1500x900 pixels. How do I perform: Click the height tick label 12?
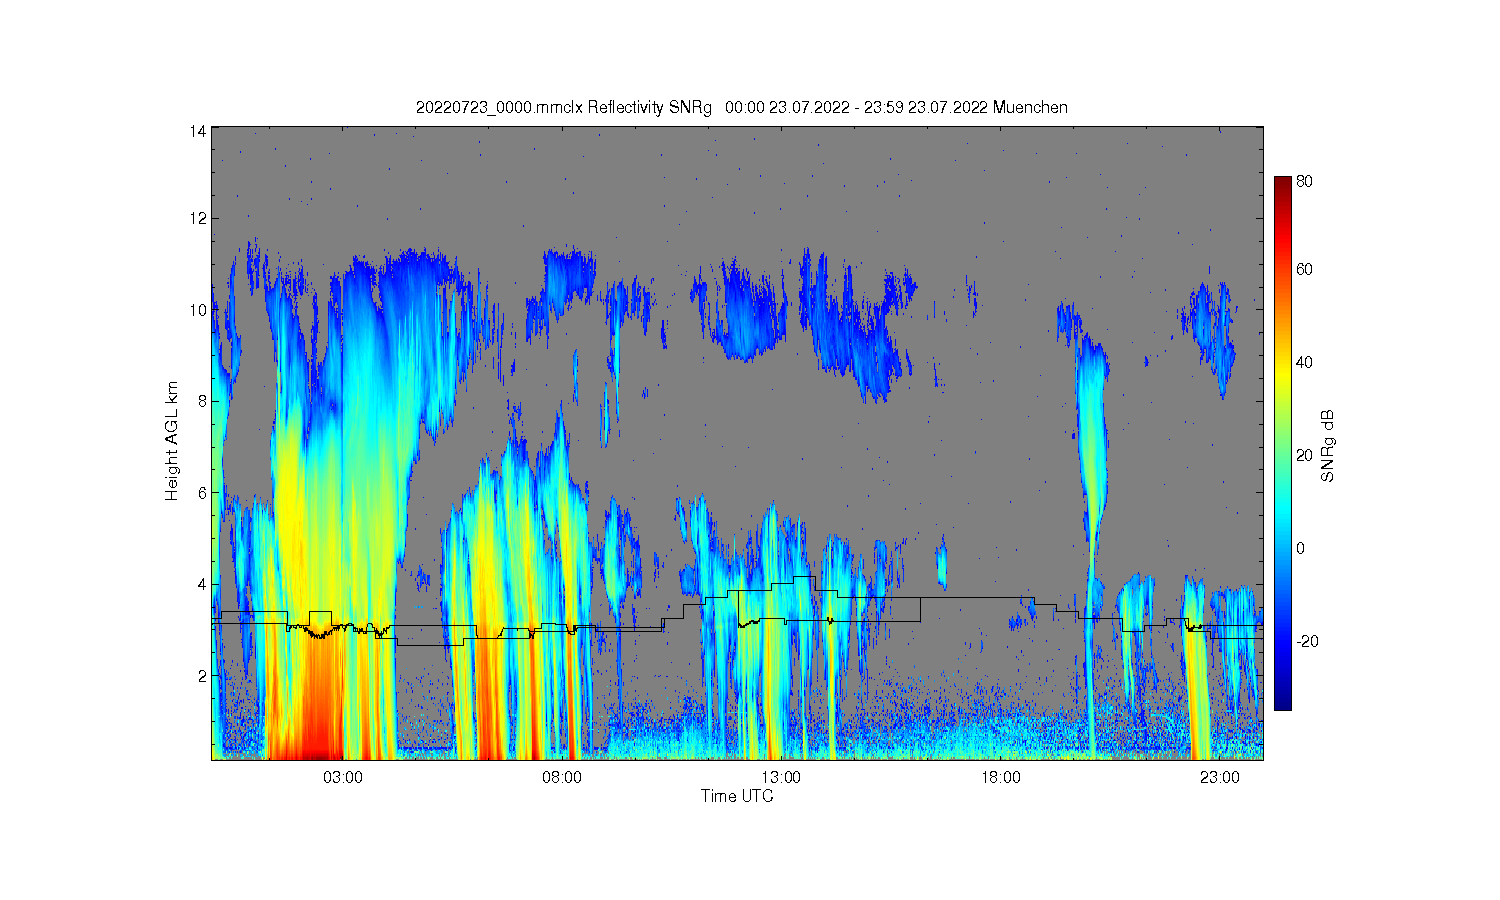coord(198,219)
